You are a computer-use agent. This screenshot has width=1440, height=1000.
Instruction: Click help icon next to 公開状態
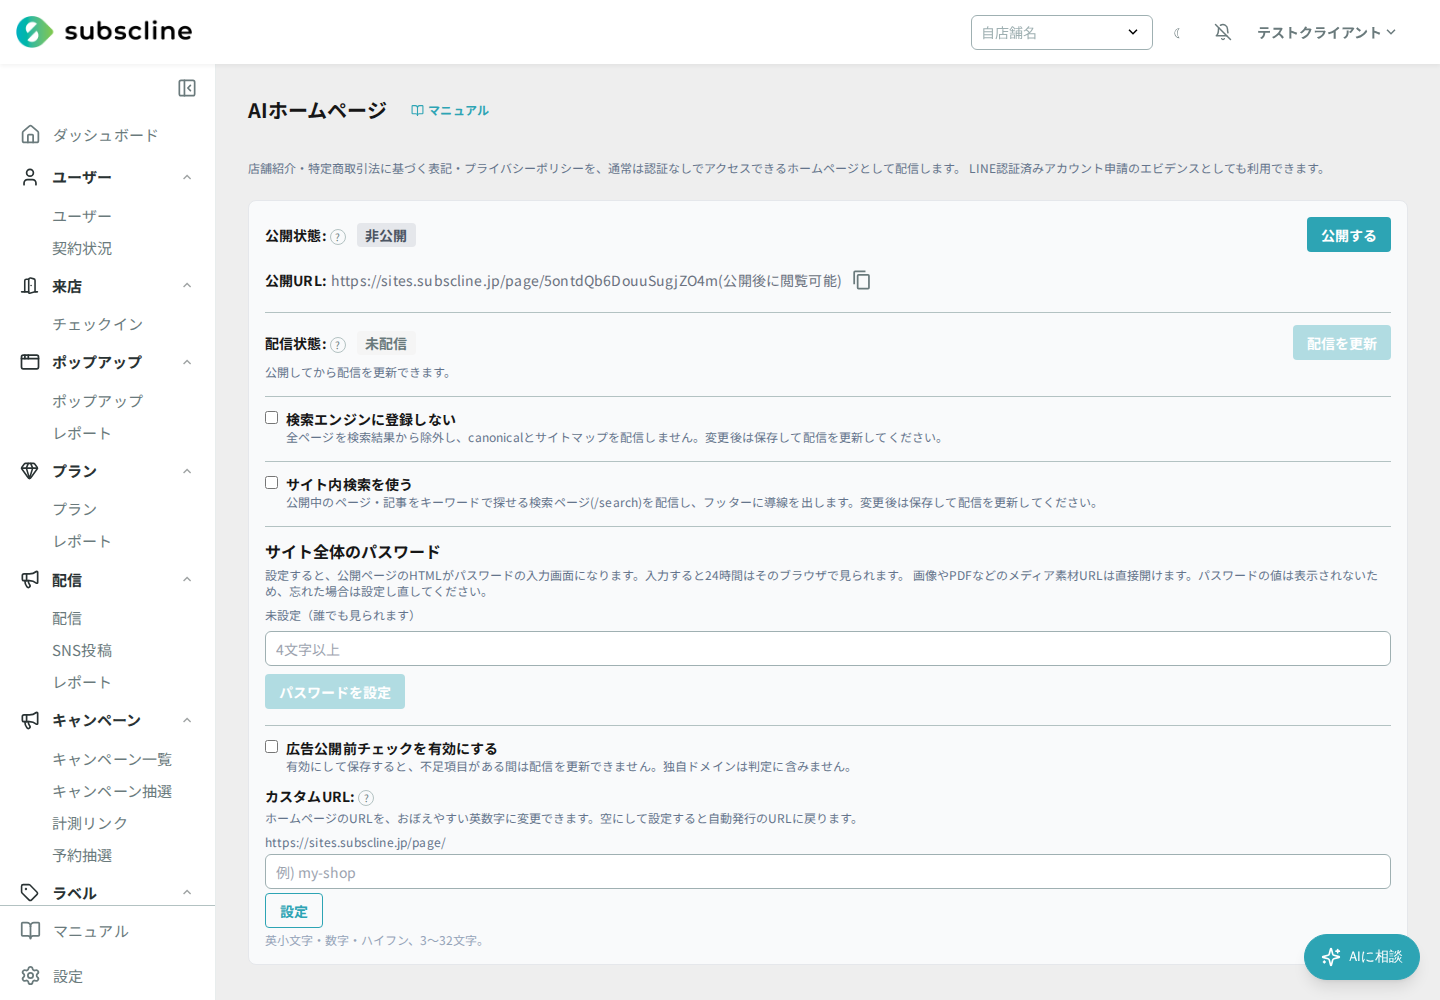(338, 237)
